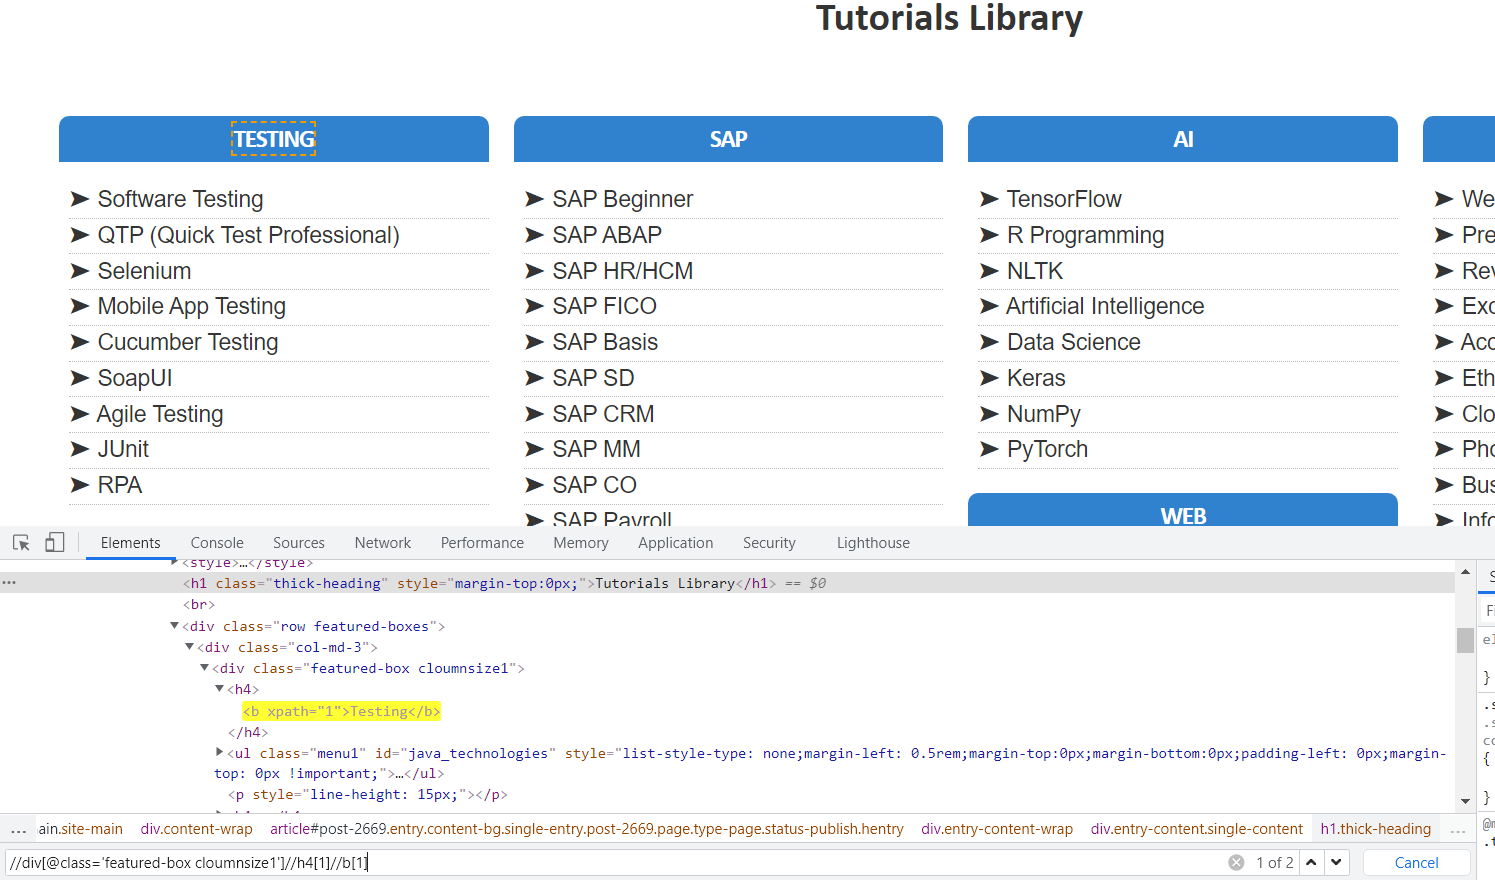
Task: Open the SAP HR/HCM link
Action: pos(623,271)
